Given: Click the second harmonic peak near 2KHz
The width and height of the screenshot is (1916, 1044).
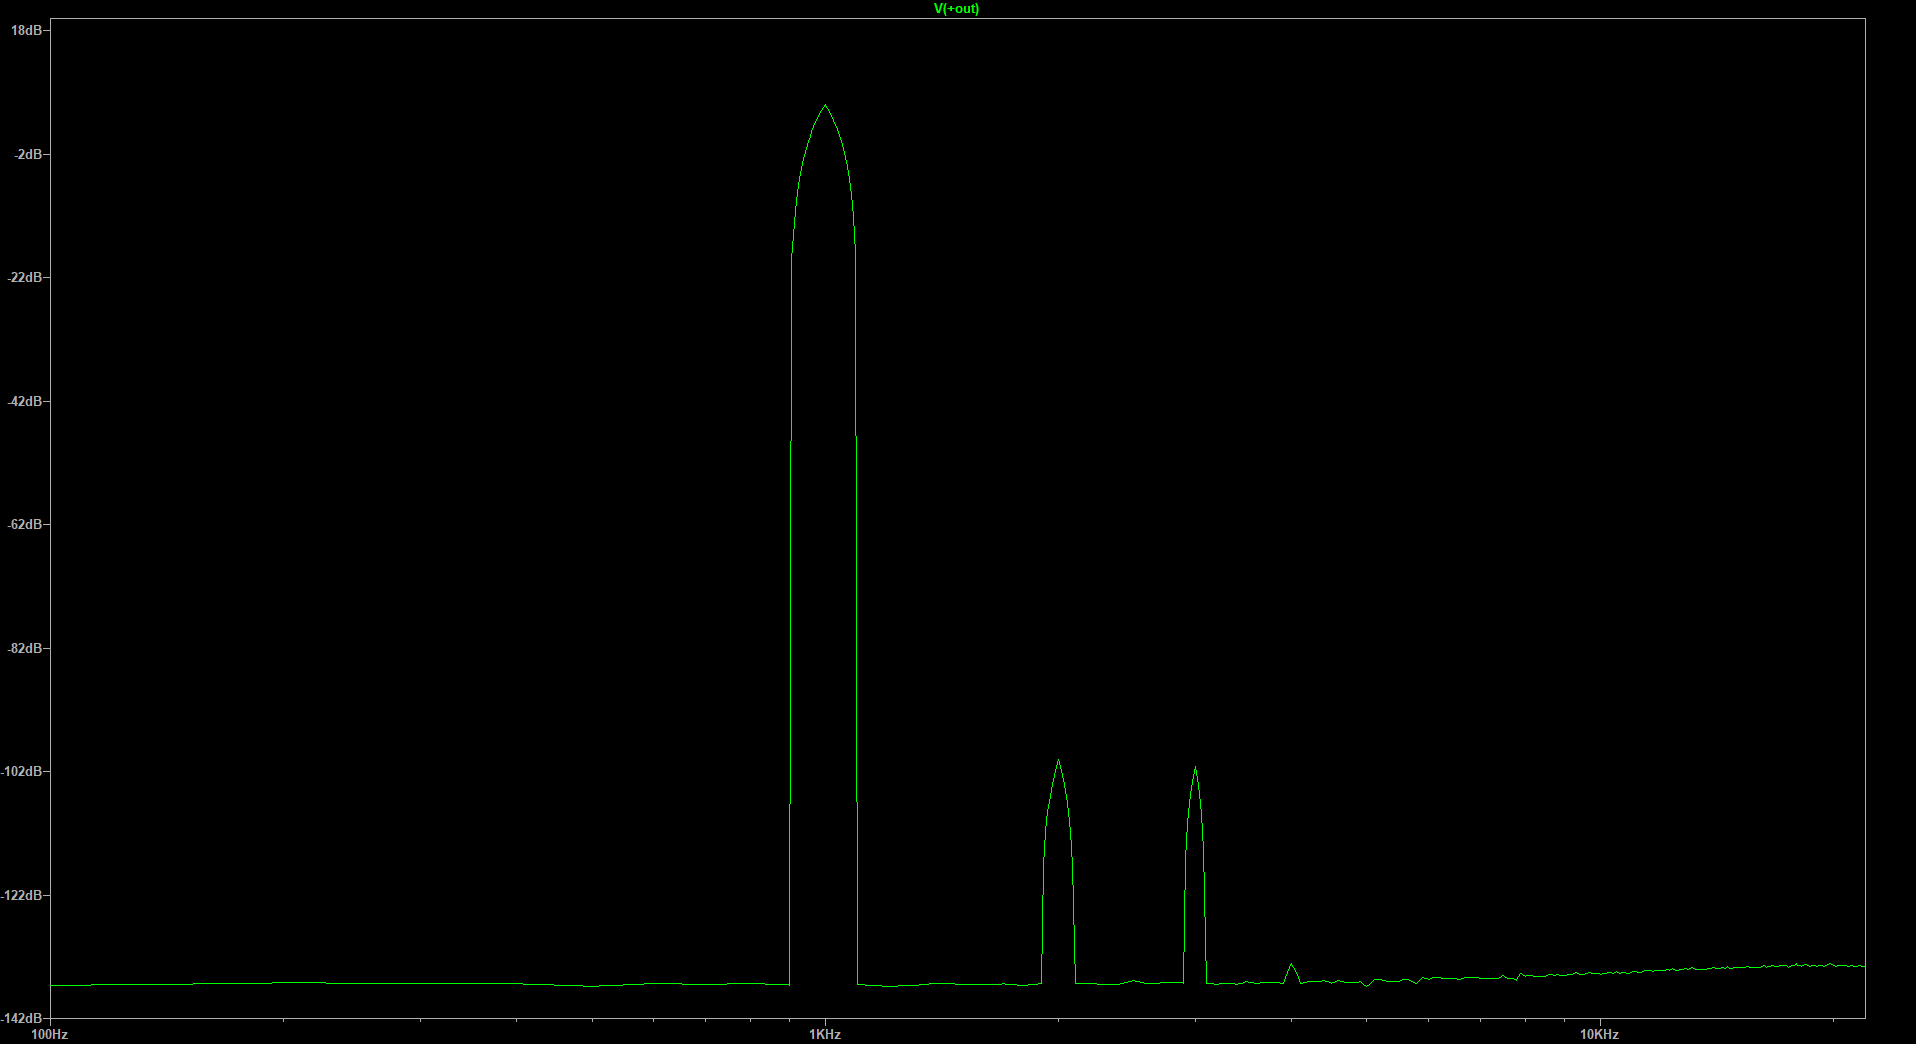Looking at the screenshot, I should (x=1058, y=762).
